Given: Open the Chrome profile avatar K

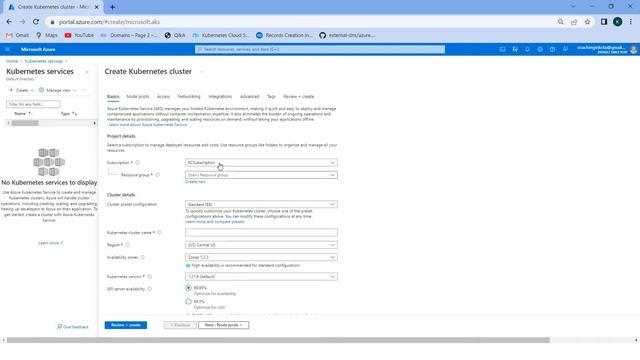Looking at the screenshot, I should point(618,22).
